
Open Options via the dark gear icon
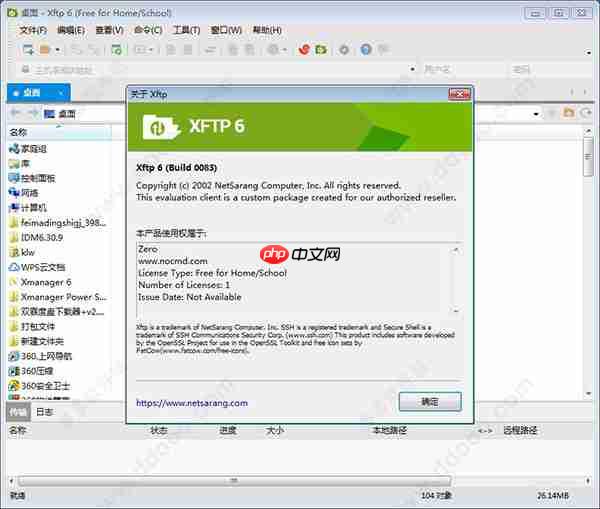click(344, 49)
